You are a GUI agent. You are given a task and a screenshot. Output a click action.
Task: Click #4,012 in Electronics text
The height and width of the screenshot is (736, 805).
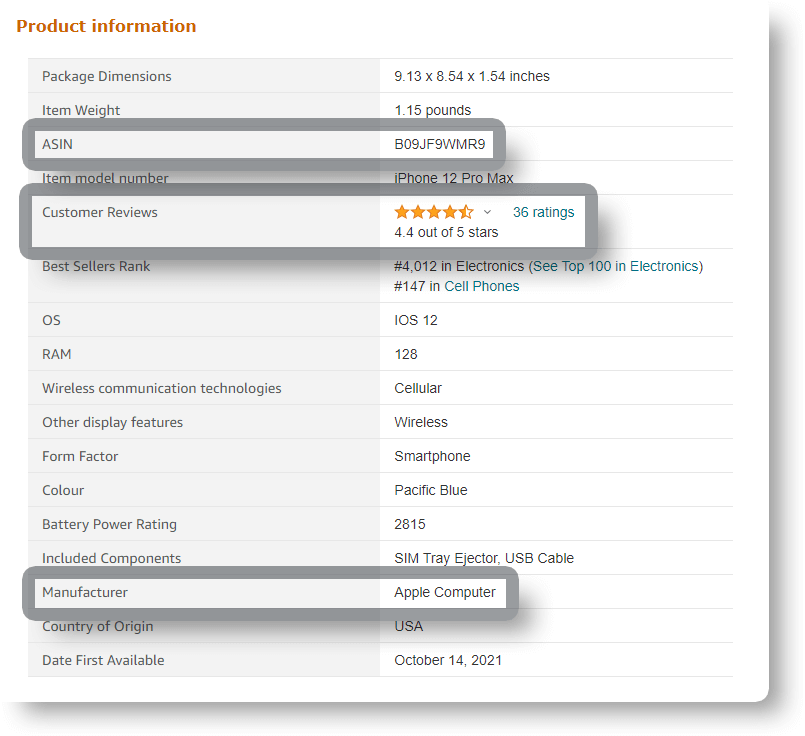coord(459,266)
